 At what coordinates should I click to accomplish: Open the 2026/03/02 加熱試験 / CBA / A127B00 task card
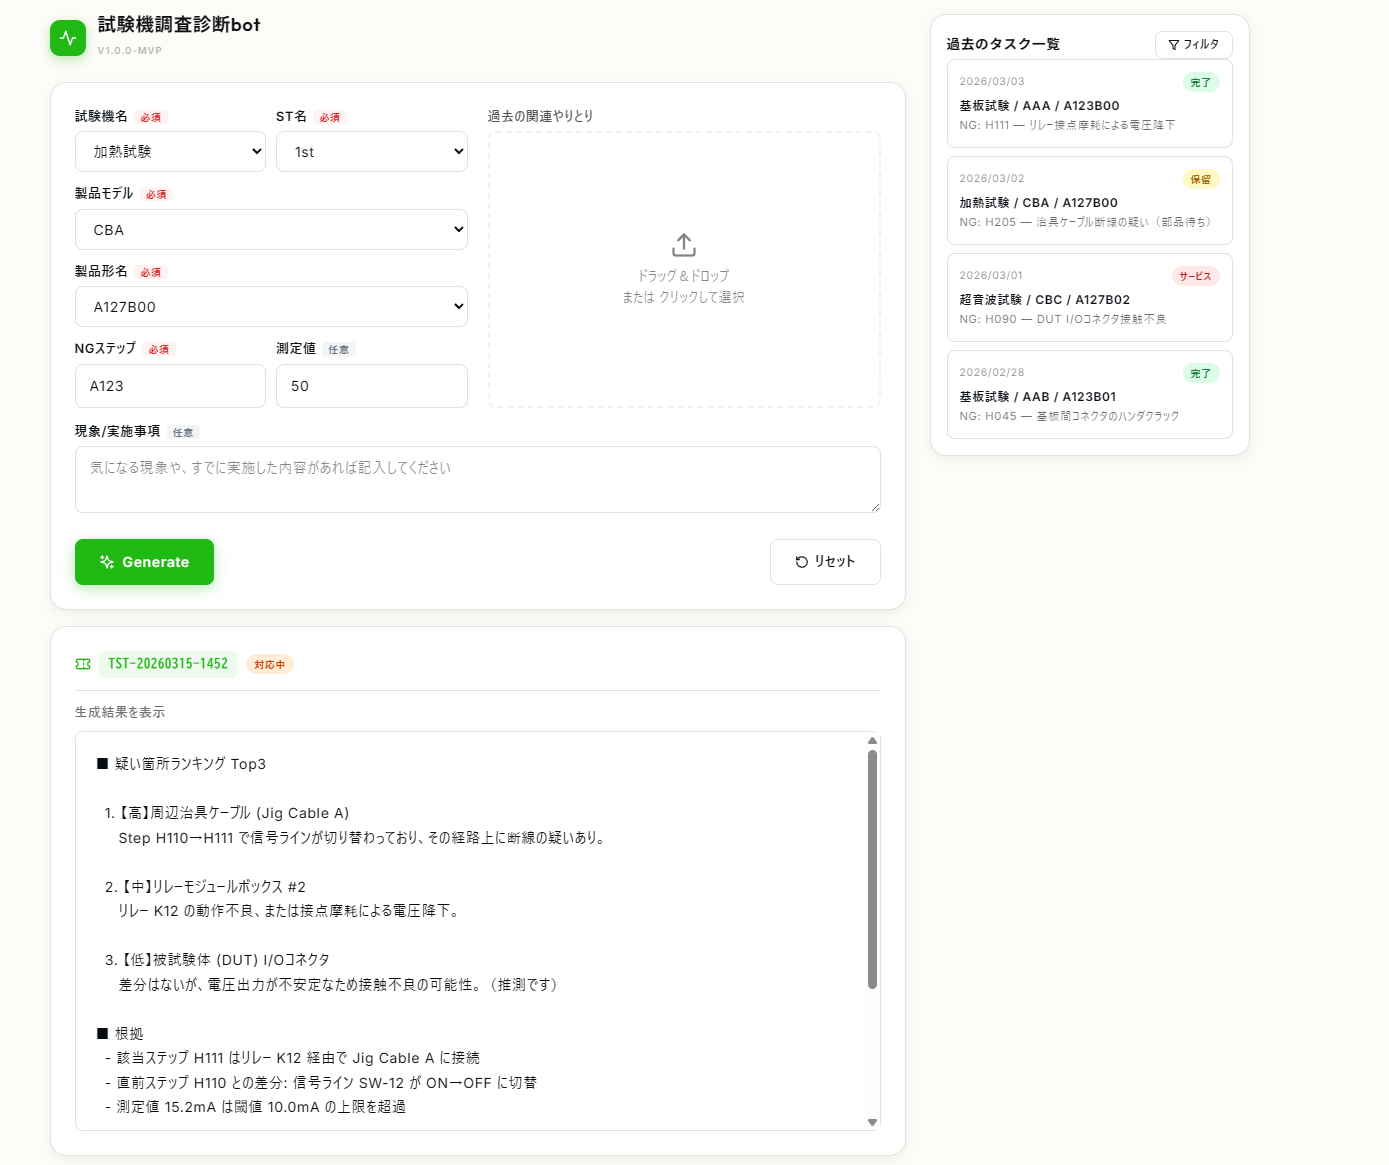tap(1090, 201)
